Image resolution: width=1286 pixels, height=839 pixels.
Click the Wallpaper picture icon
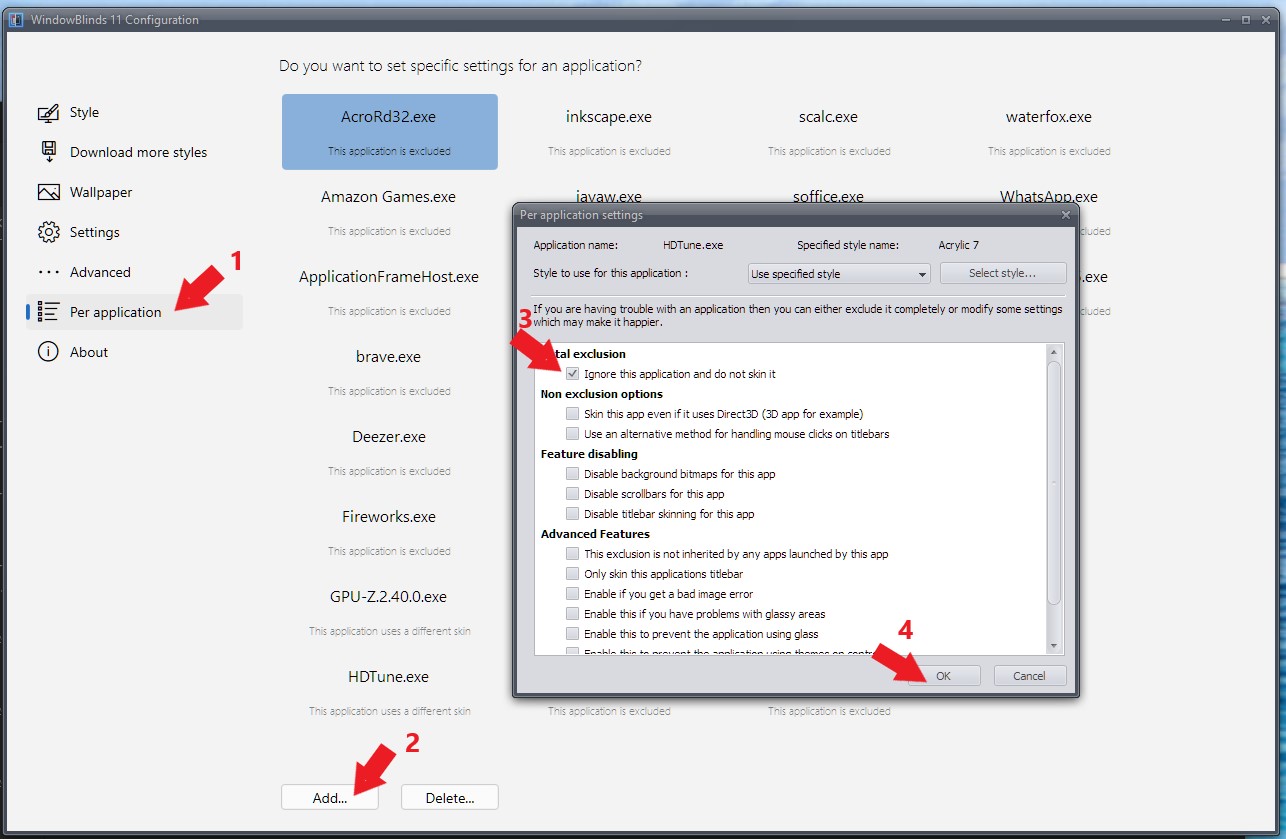tap(48, 192)
